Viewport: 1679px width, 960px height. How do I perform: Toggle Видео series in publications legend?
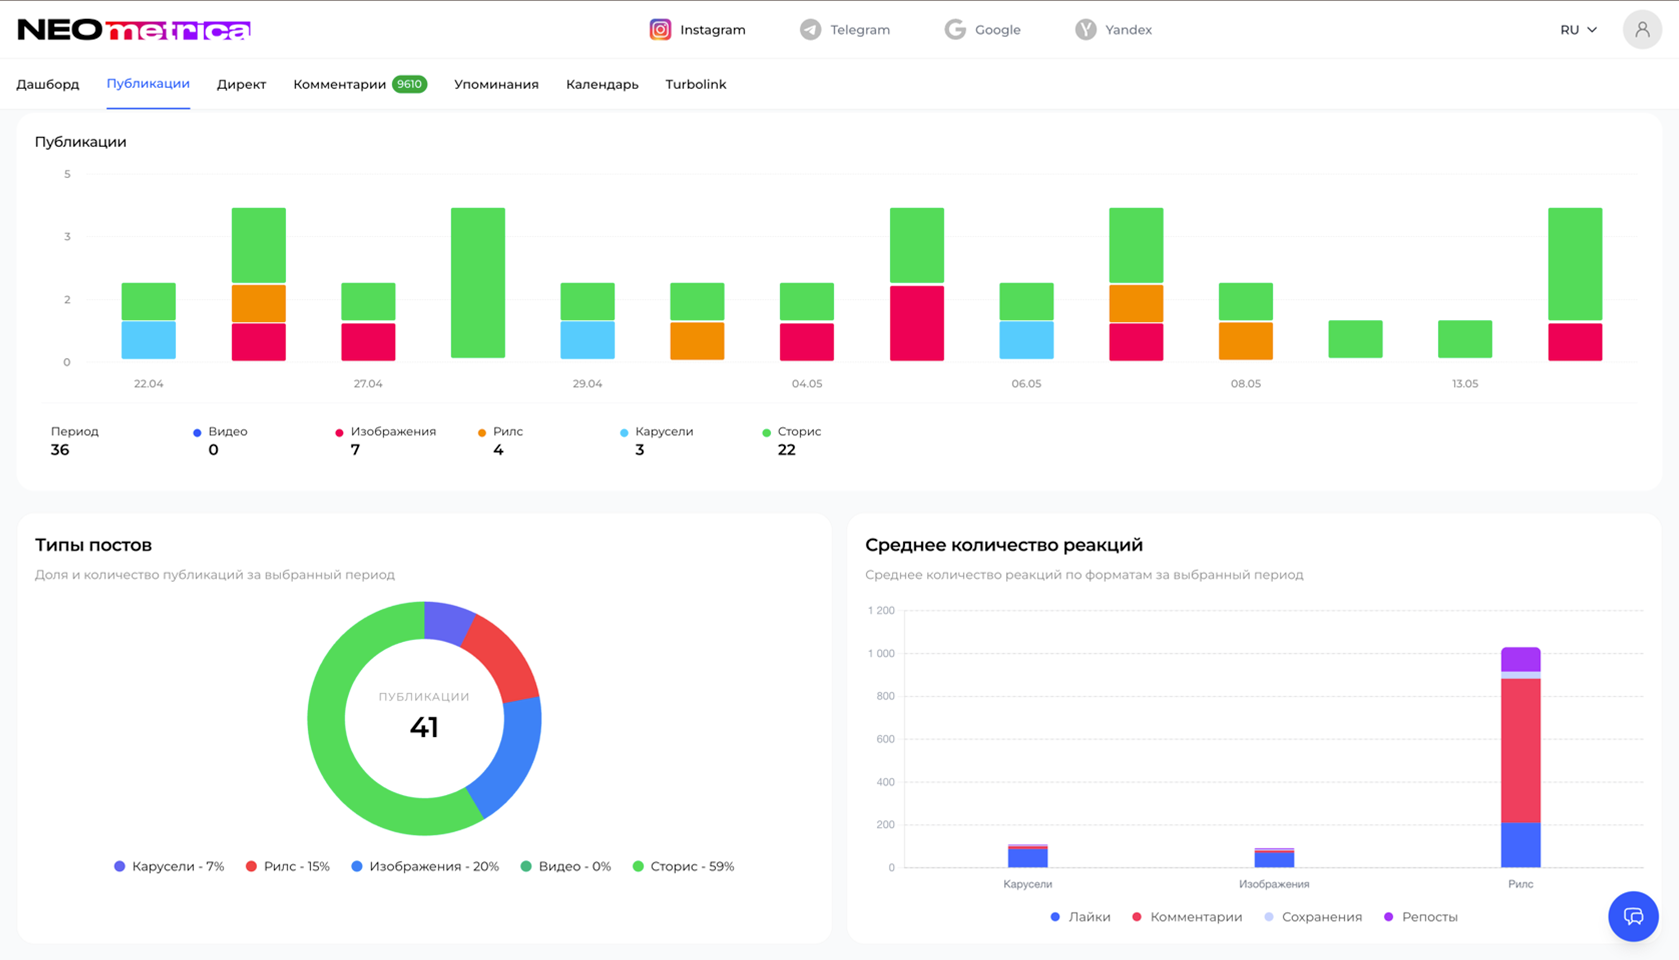[220, 432]
